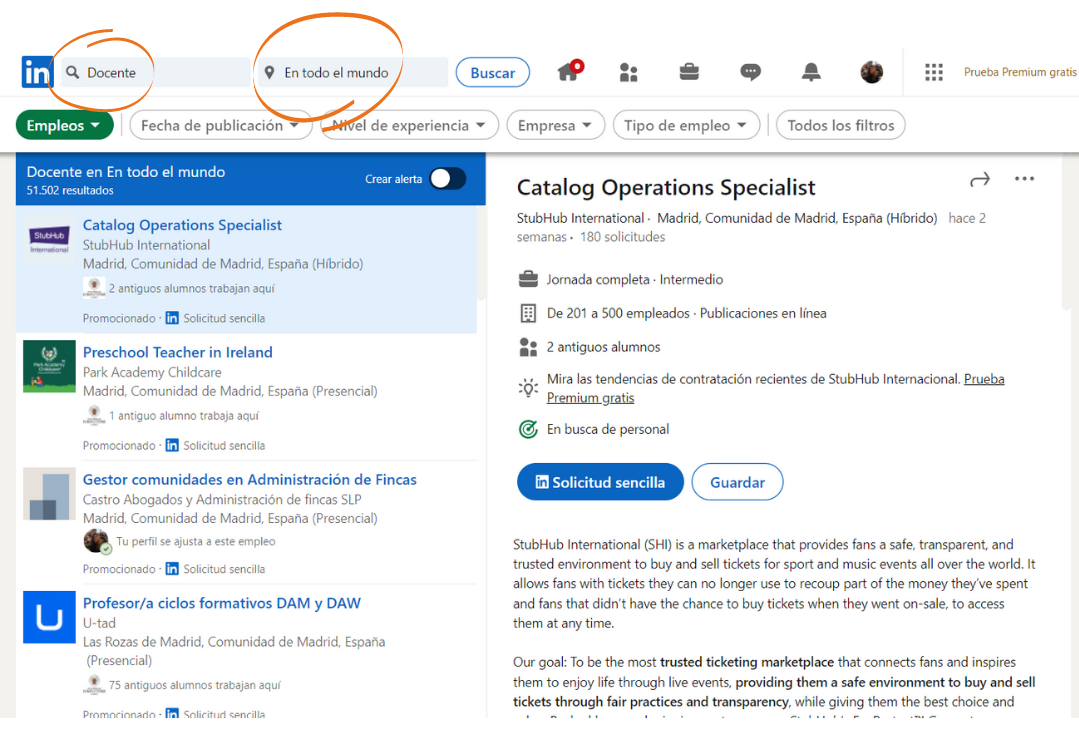Go to Home feed icon with notification
The width and height of the screenshot is (1079, 735).
[x=570, y=70]
